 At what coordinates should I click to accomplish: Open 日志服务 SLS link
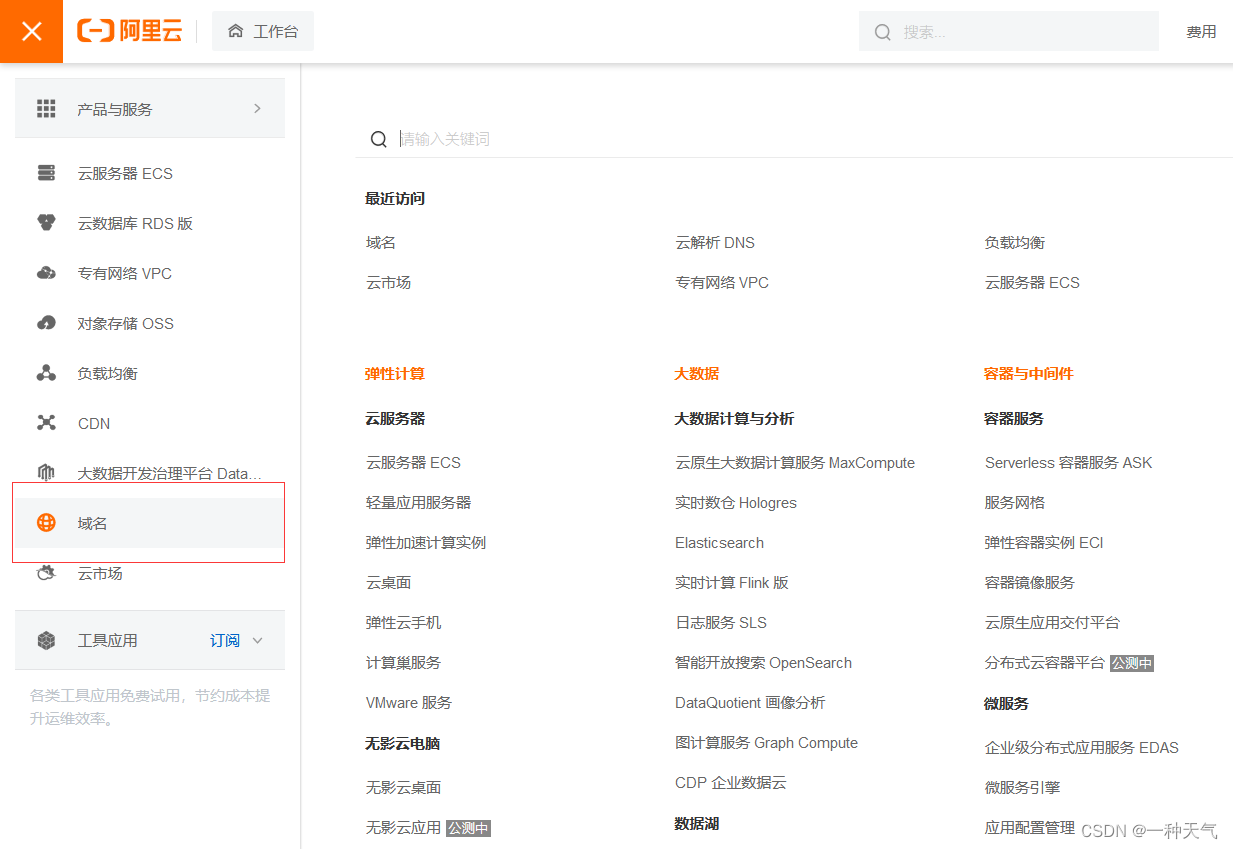coord(721,622)
